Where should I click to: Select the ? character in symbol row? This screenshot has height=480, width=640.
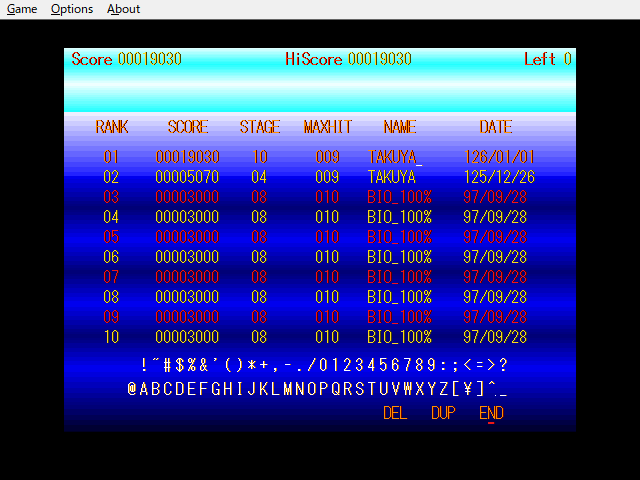503,365
